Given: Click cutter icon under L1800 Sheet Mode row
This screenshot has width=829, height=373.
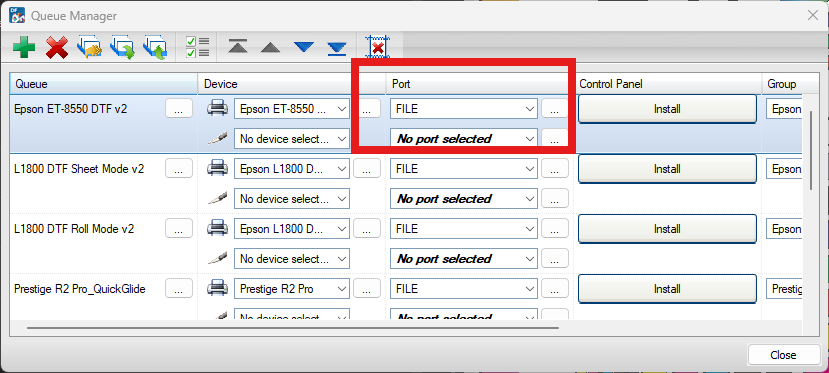Looking at the screenshot, I should click(217, 199).
